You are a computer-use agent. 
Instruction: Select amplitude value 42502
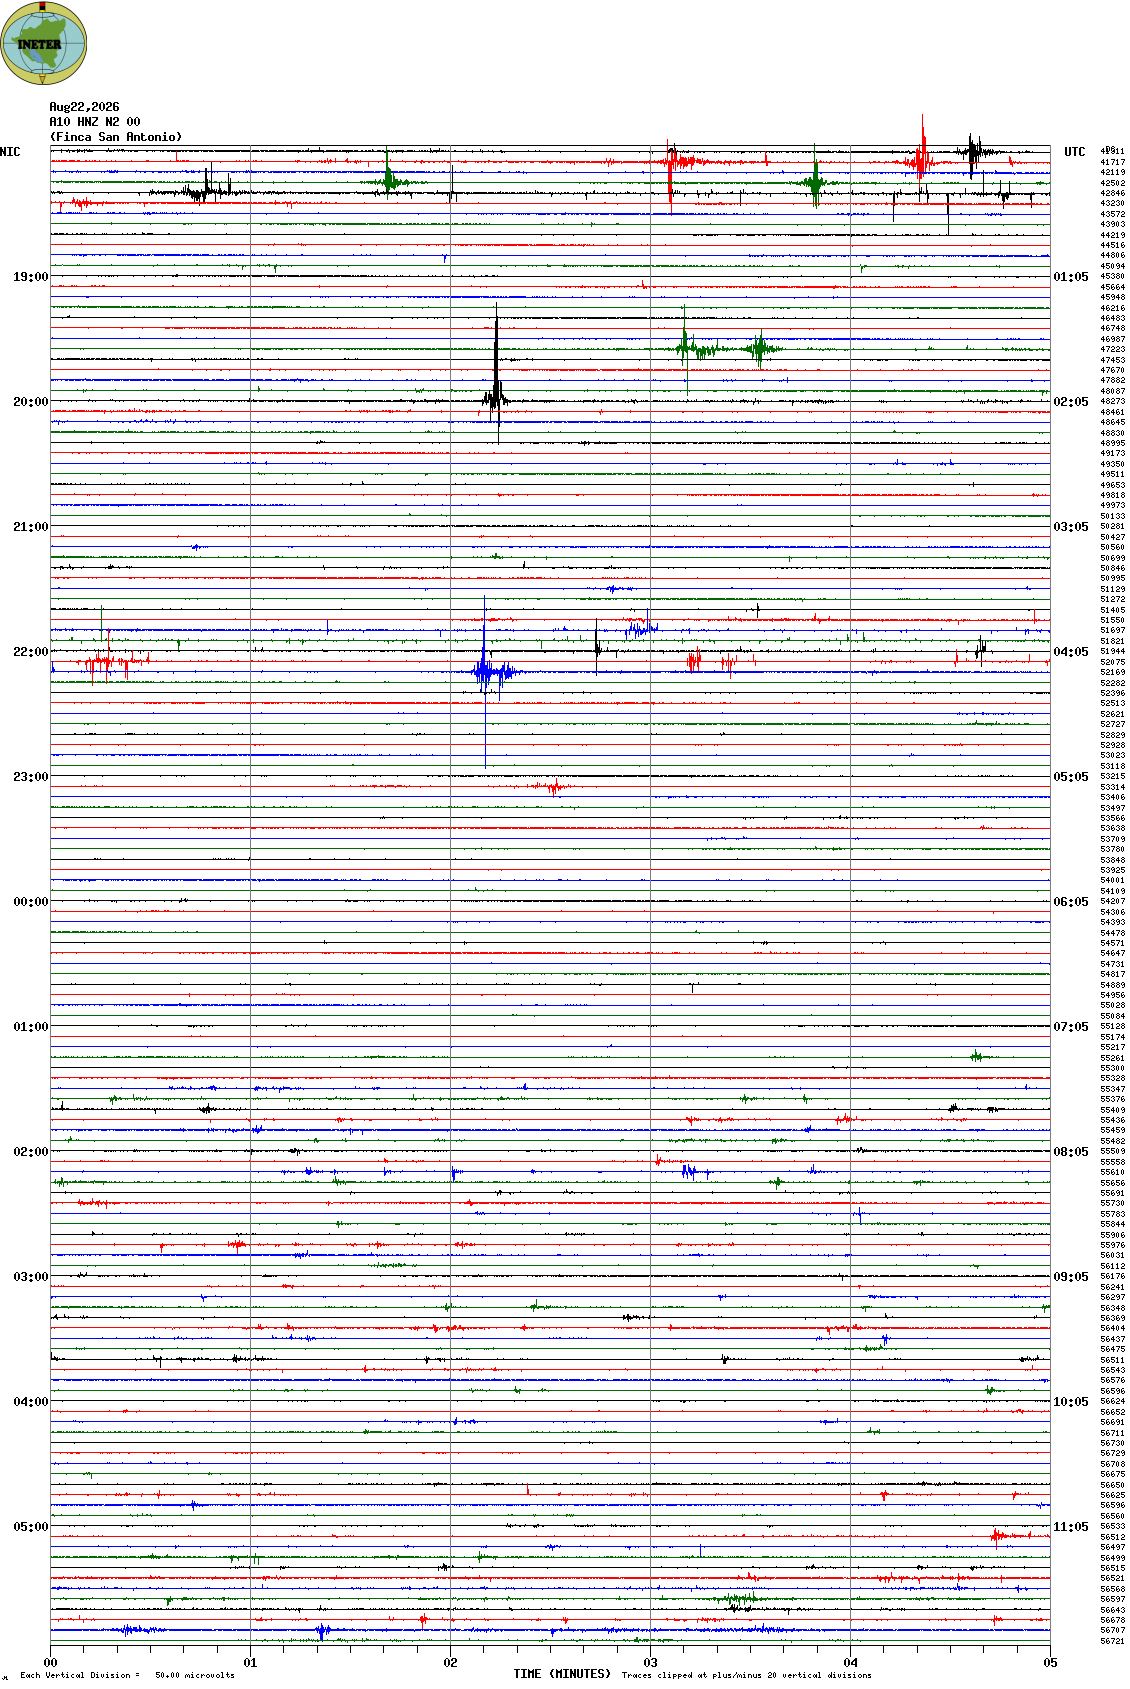coord(1112,183)
